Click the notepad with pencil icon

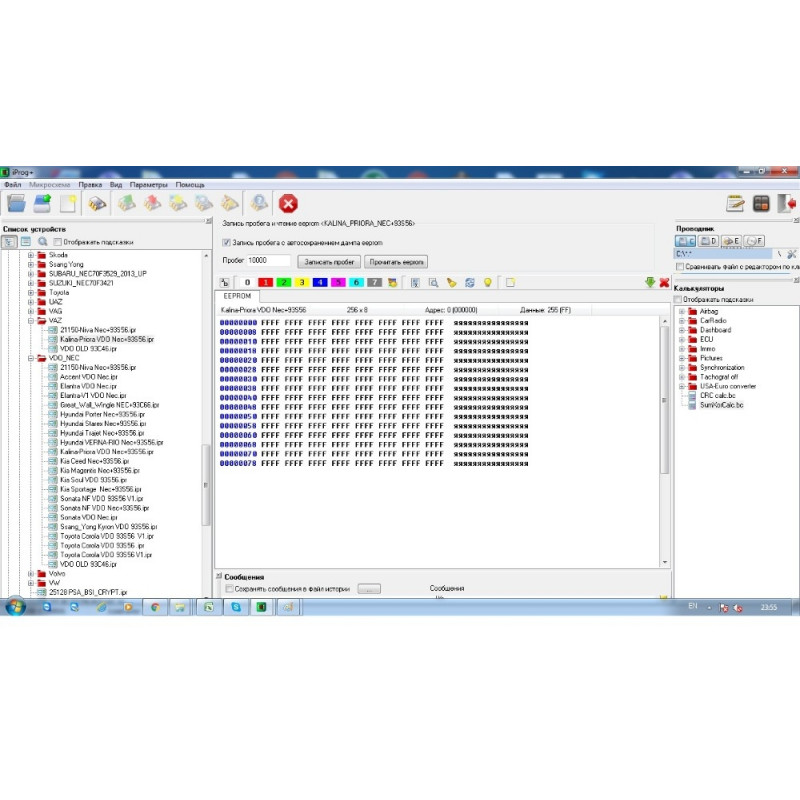click(736, 204)
